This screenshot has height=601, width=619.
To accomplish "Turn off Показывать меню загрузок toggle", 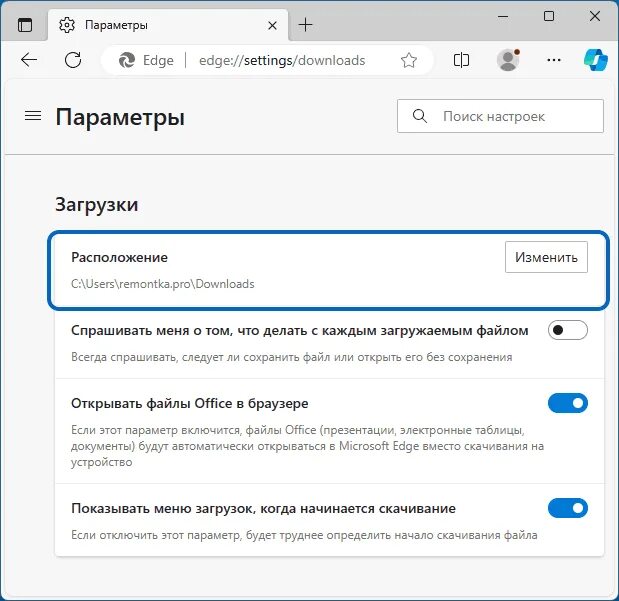I will [568, 508].
